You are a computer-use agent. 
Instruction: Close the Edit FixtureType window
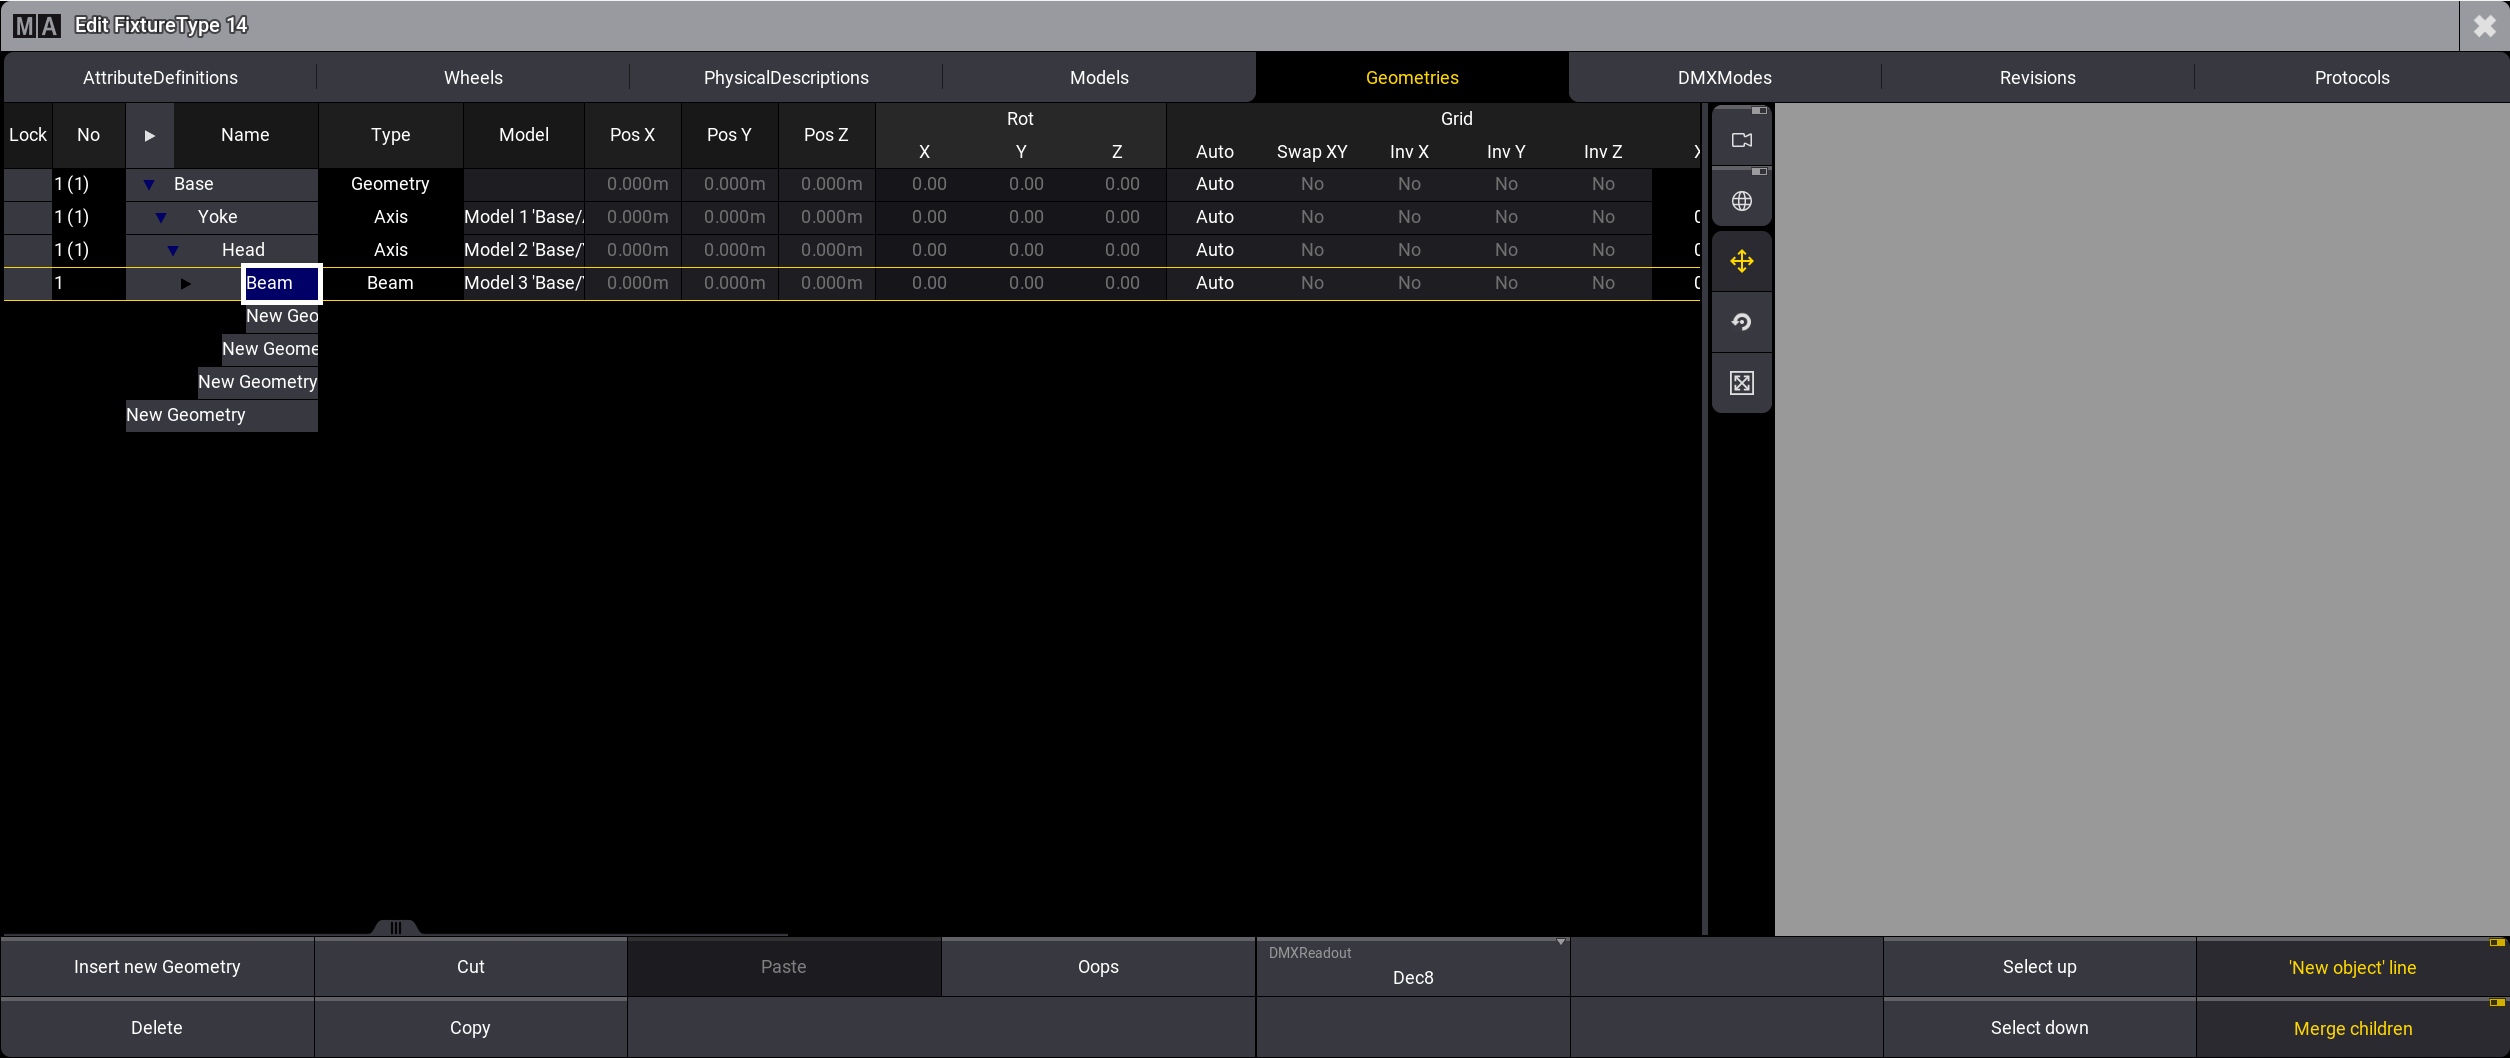pos(2484,26)
